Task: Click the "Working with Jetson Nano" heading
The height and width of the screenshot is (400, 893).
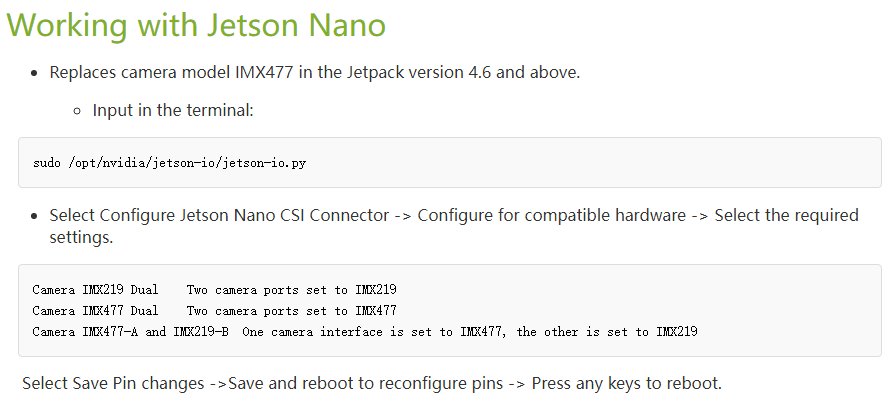Action: point(196,25)
